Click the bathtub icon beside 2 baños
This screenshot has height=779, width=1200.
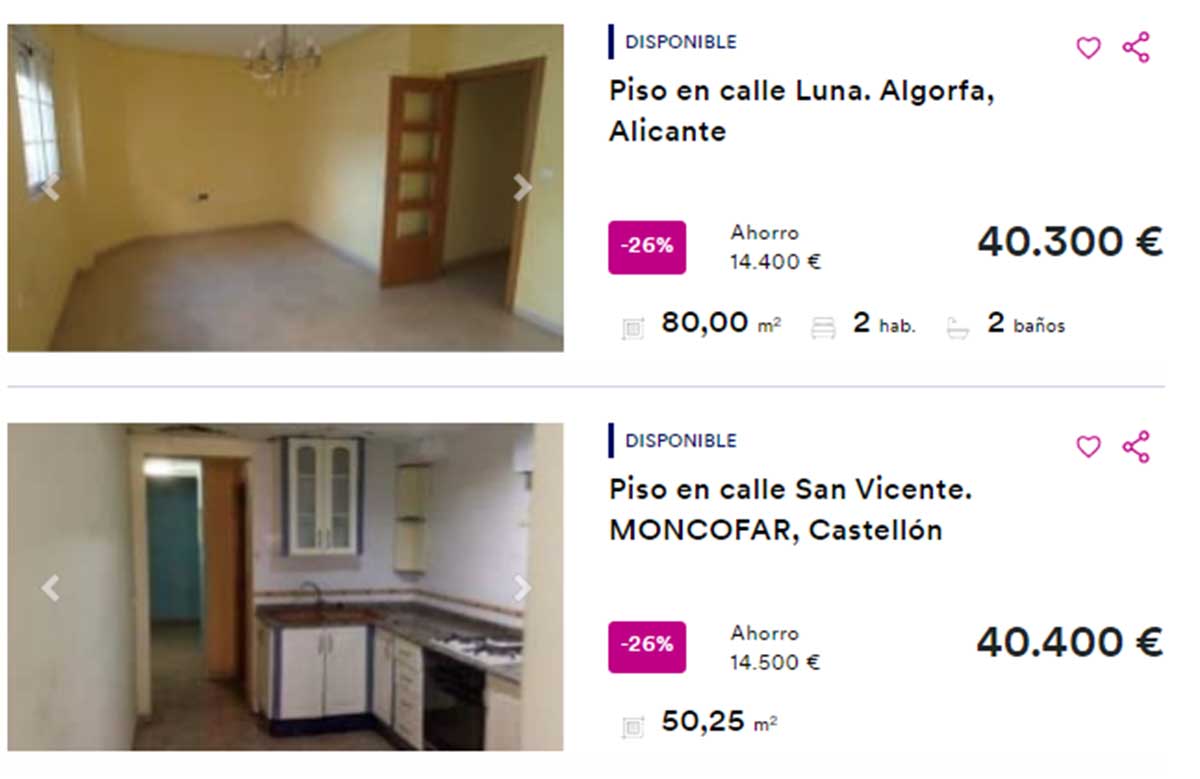(958, 327)
